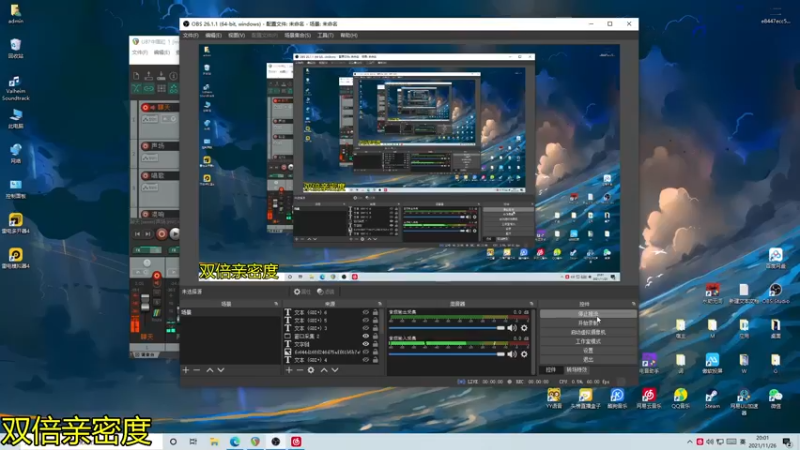Click the 开始录制 button
800x450 pixels.
[587, 323]
